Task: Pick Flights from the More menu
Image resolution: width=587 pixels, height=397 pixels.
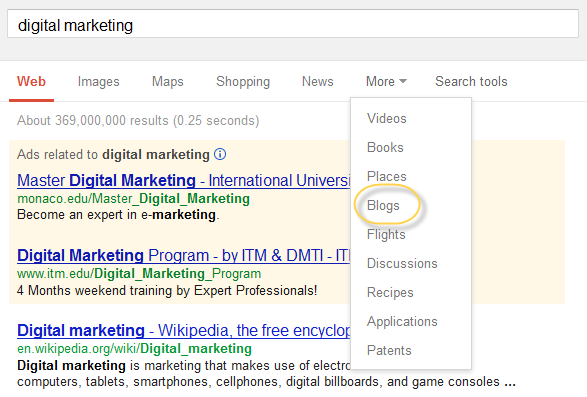Action: click(386, 234)
